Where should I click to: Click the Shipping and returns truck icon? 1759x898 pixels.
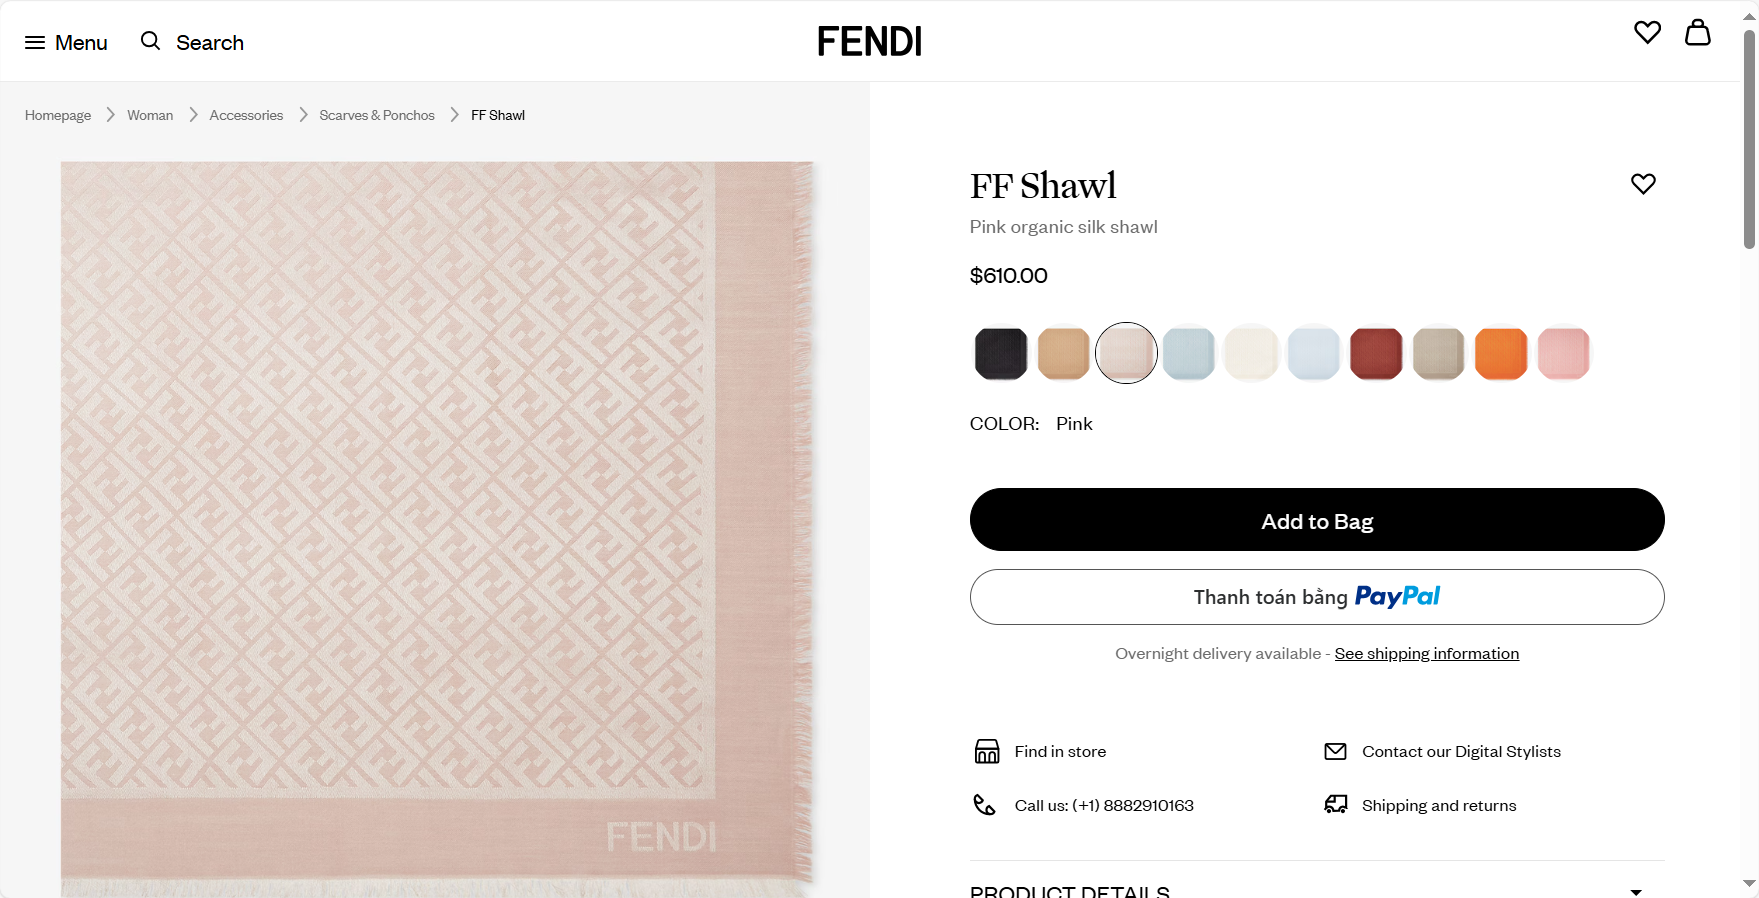tap(1335, 805)
